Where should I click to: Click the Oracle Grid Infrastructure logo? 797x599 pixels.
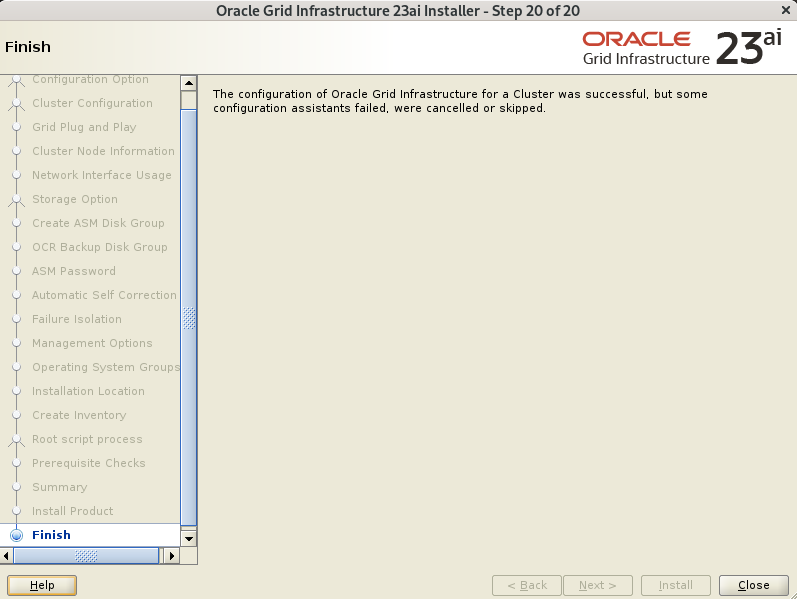tap(682, 48)
